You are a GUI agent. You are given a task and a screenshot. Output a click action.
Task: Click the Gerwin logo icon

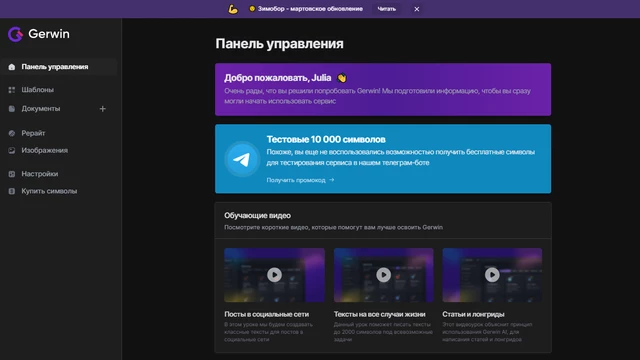16,34
